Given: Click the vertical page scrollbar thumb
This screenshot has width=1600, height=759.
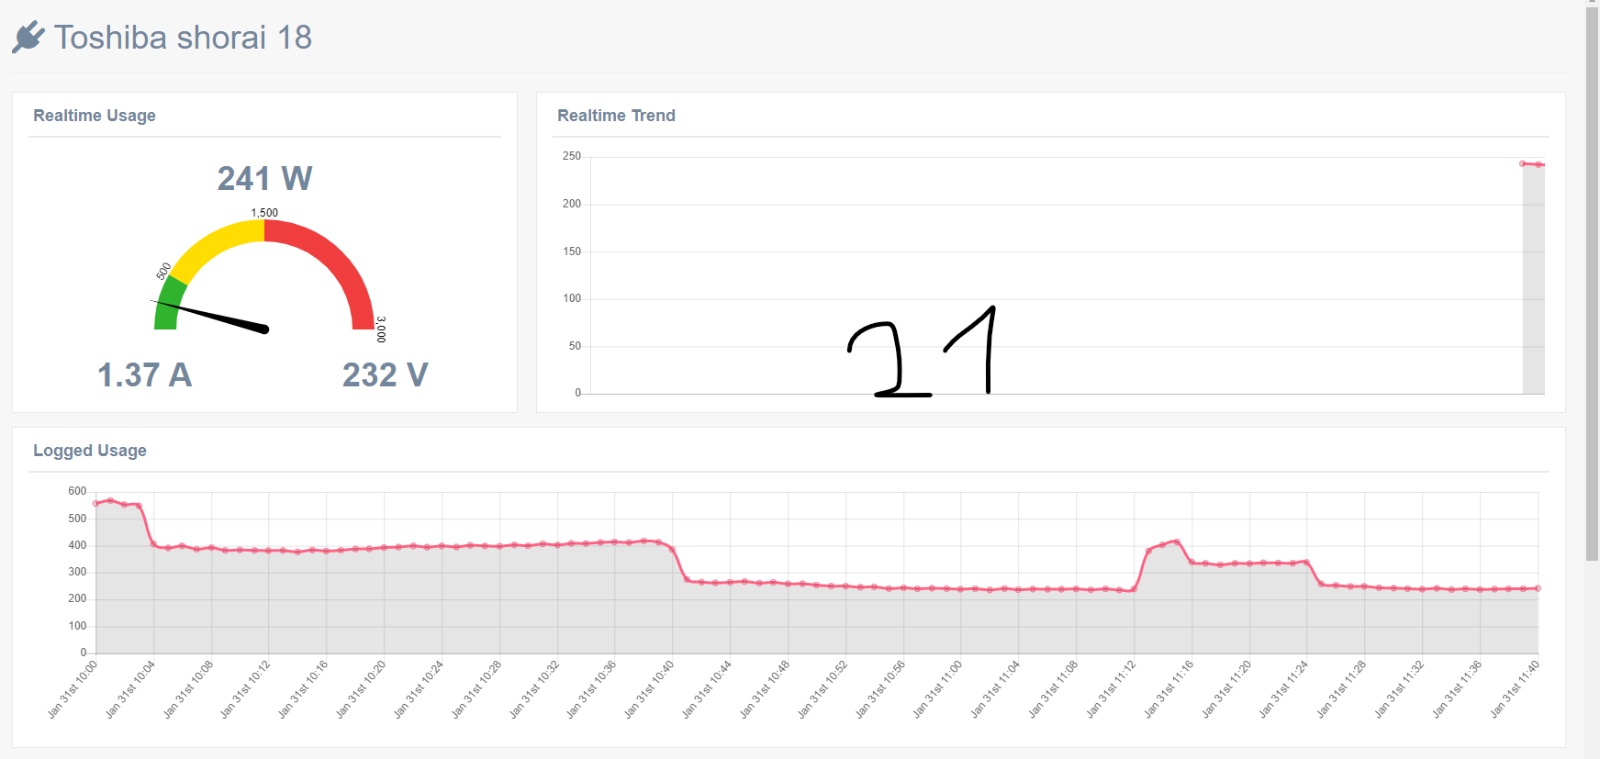Looking at the screenshot, I should [1592, 284].
